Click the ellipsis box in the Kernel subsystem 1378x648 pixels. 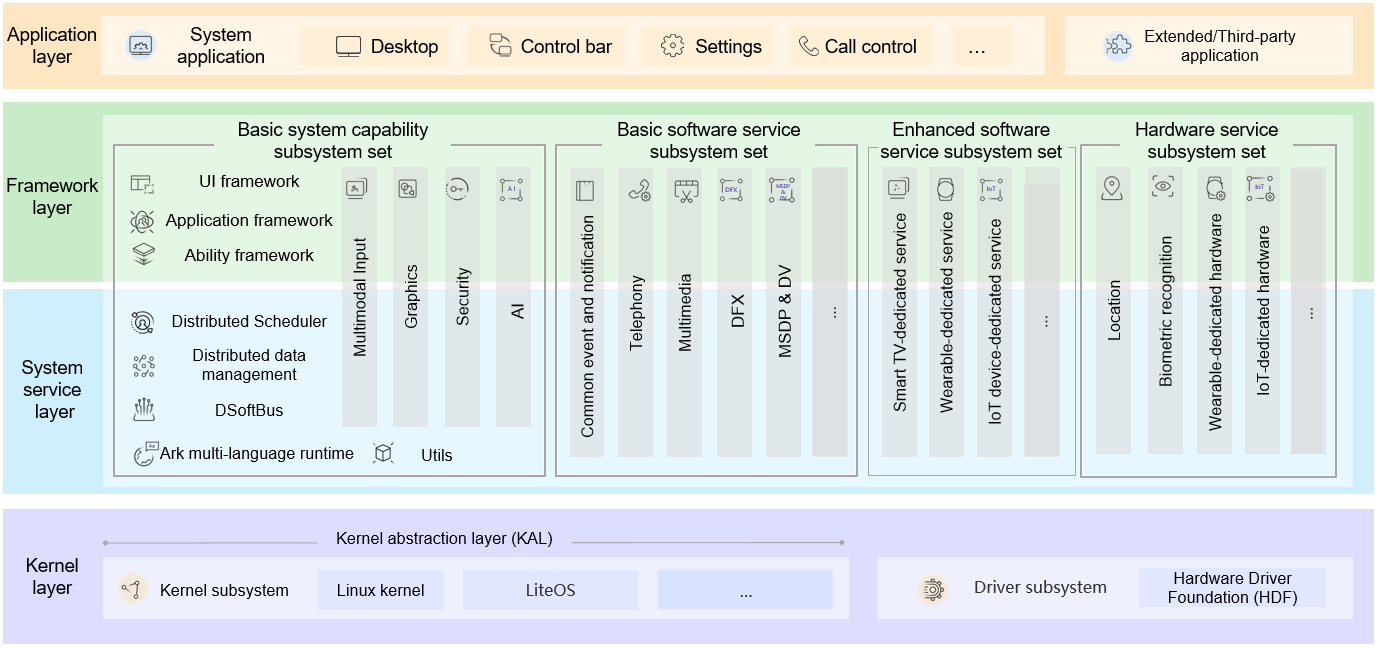tap(745, 590)
